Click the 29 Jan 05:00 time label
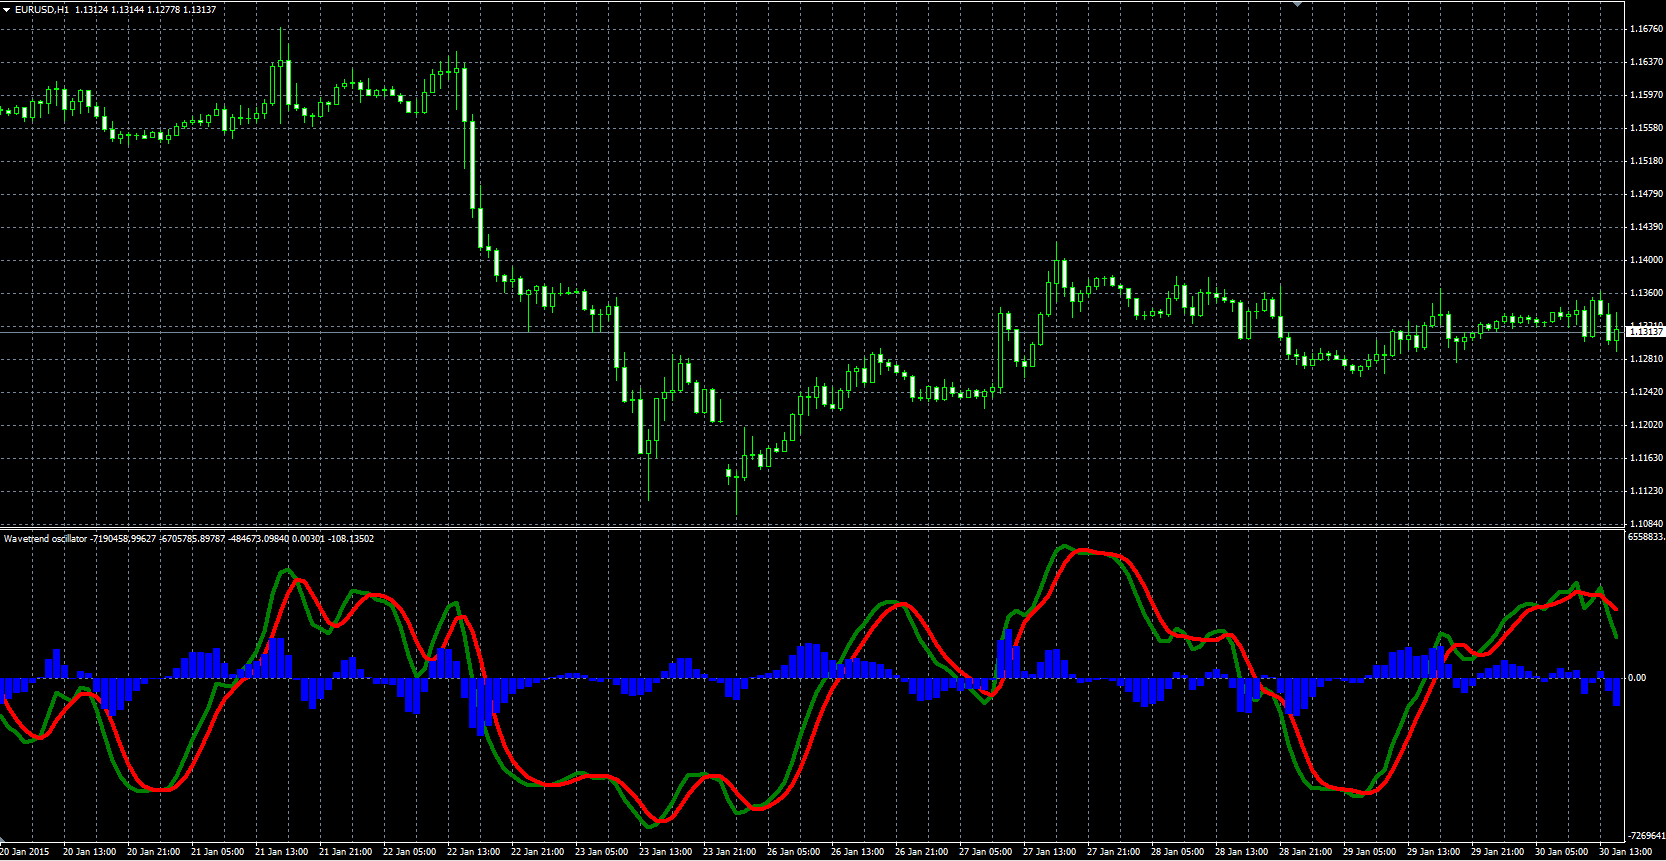This screenshot has height=861, width=1666. pos(1369,852)
